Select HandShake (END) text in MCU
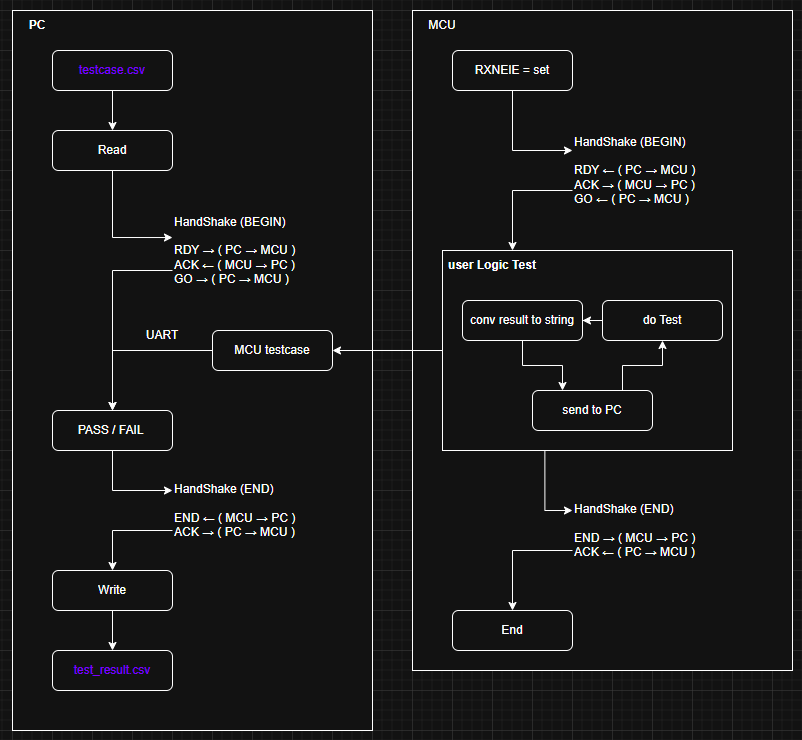This screenshot has height=740, width=802. tap(623, 509)
